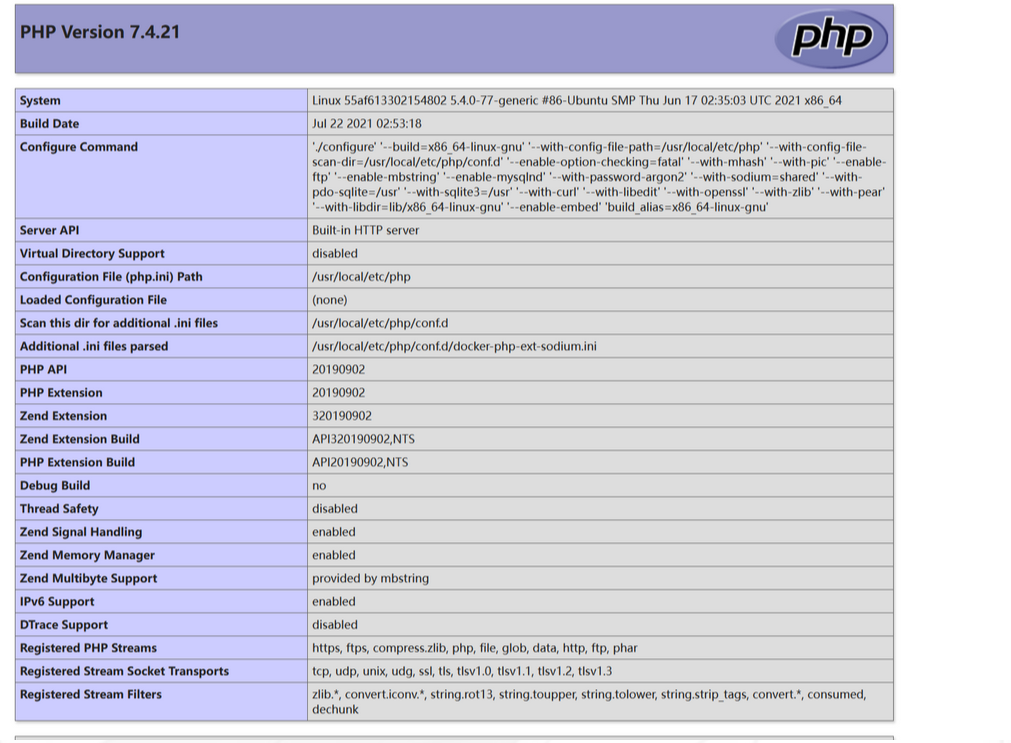This screenshot has height=743, width=1011.
Task: Click the 'Registered Stream Filters' label
Action: (x=90, y=695)
